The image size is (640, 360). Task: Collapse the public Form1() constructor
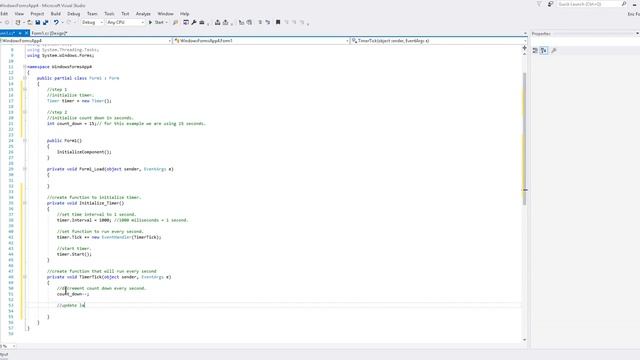pyautogui.click(x=24, y=140)
